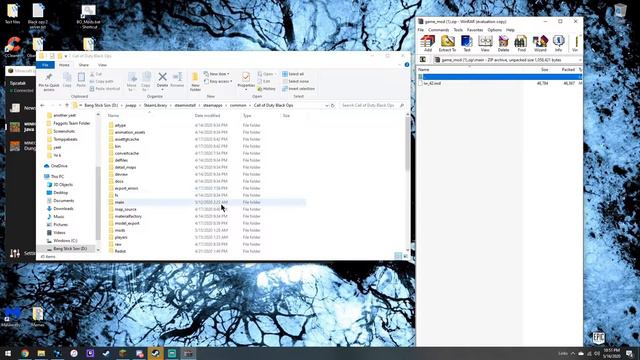
Task: Click Select none in Explorer ribbon
Action: tap(296, 81)
